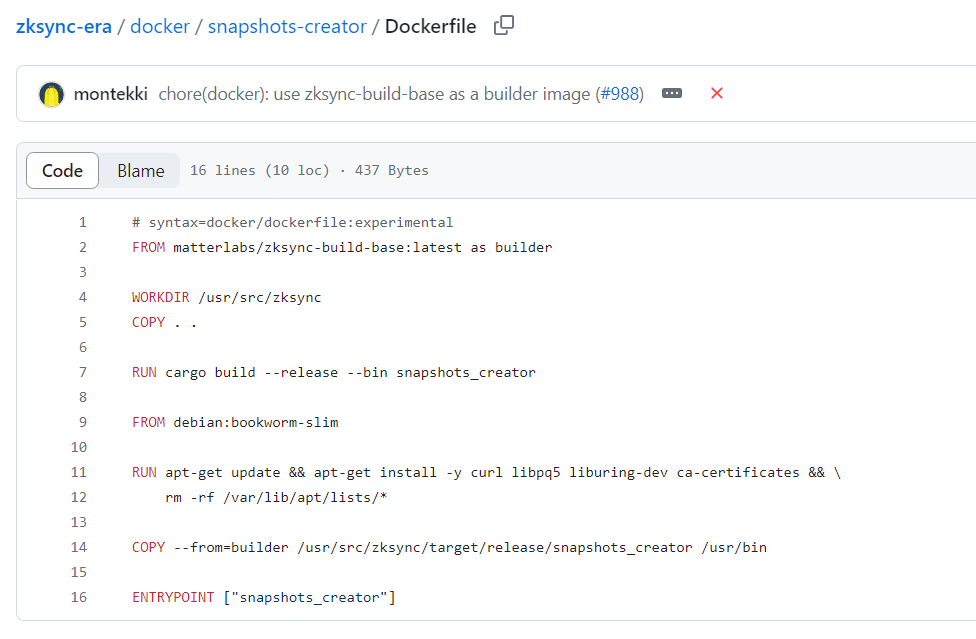This screenshot has width=976, height=639.
Task: Select line number 1 in the gutter
Action: [x=82, y=222]
